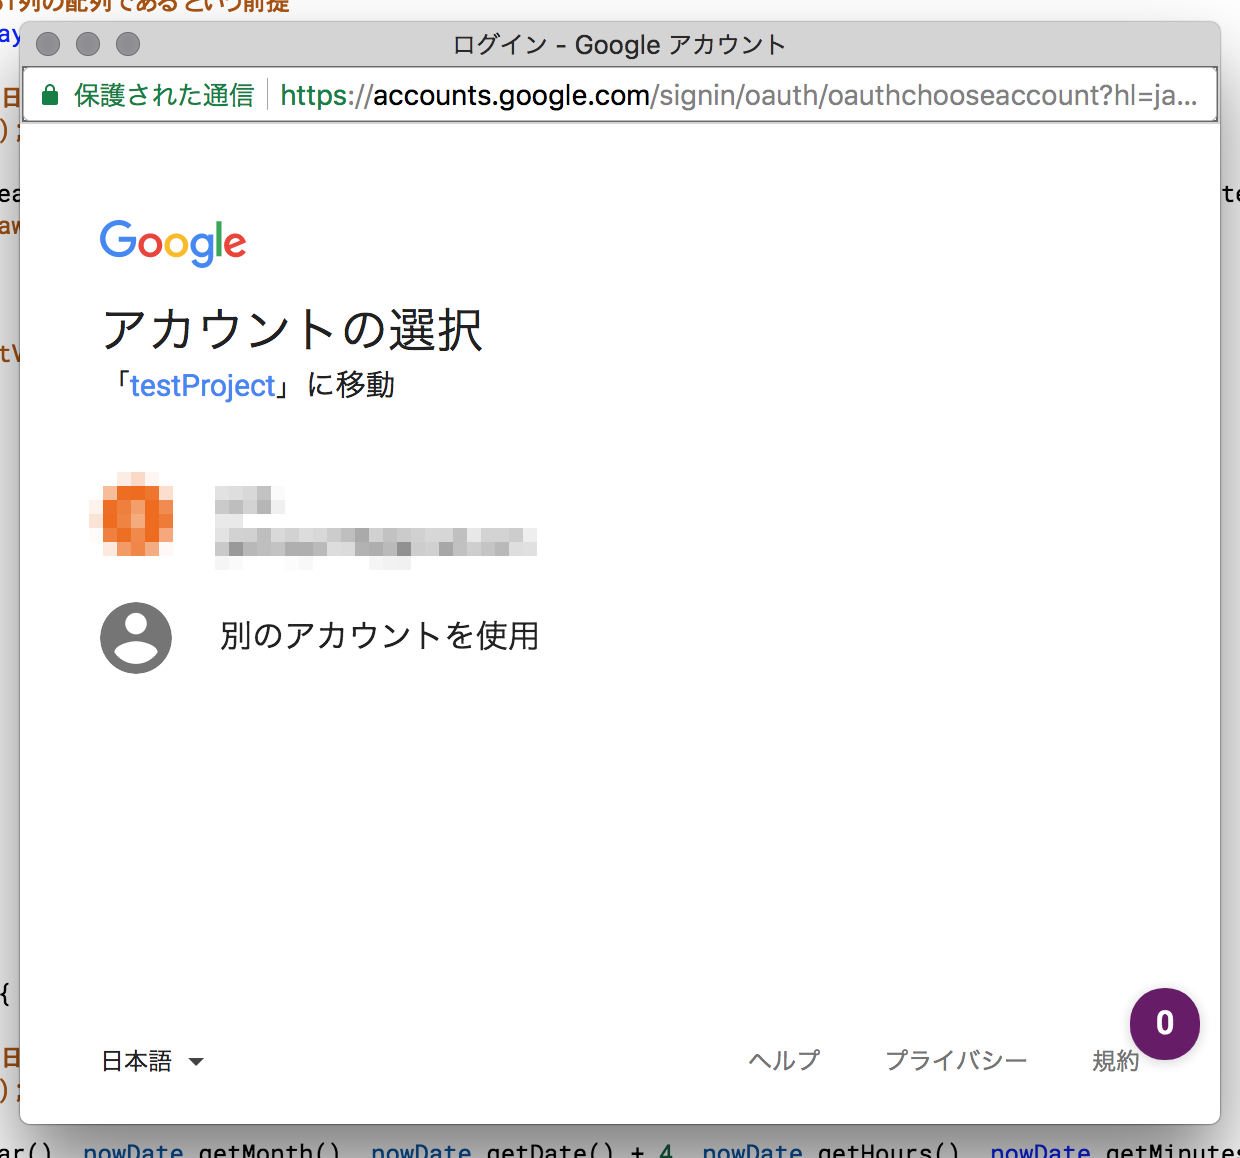Click the アカウントの選択 heading

tap(293, 330)
